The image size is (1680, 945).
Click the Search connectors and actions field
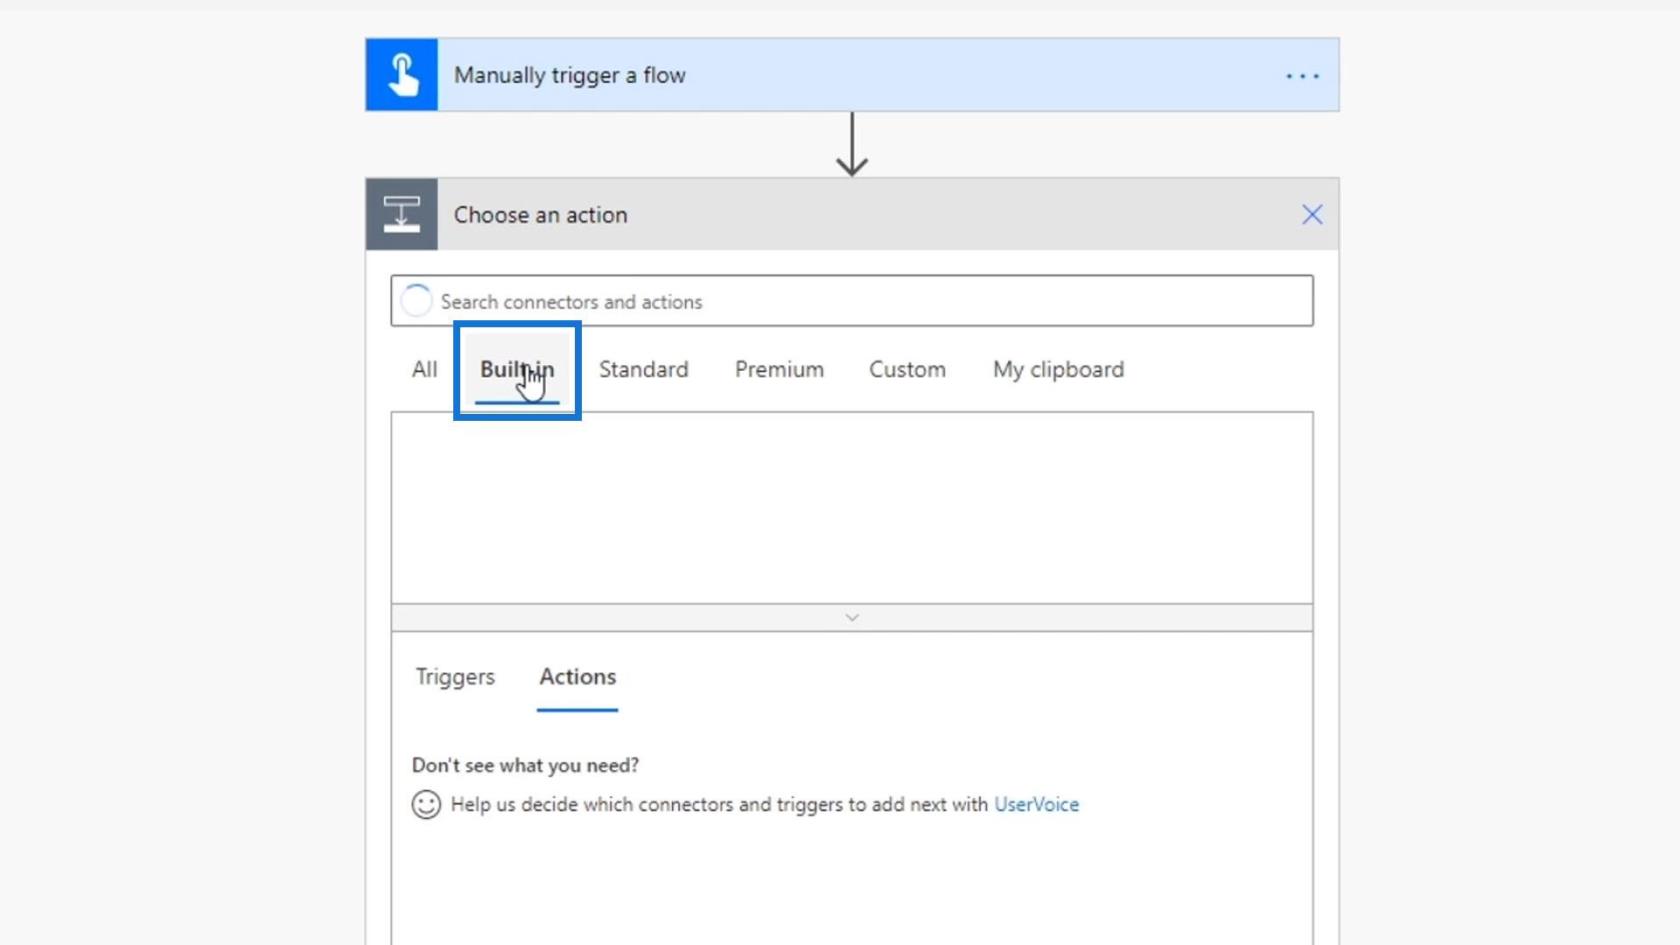[852, 301]
